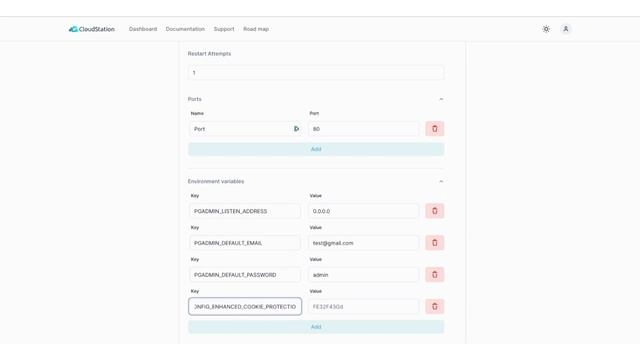Click Add button under Environment variables
Image resolution: width=640 pixels, height=360 pixels.
click(316, 327)
